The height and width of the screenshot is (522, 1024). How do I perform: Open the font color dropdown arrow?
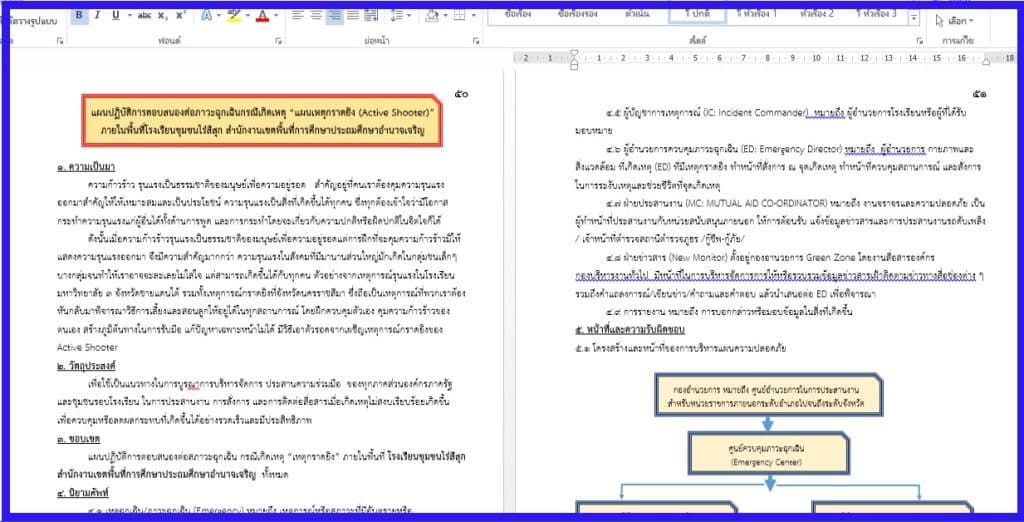coord(277,16)
